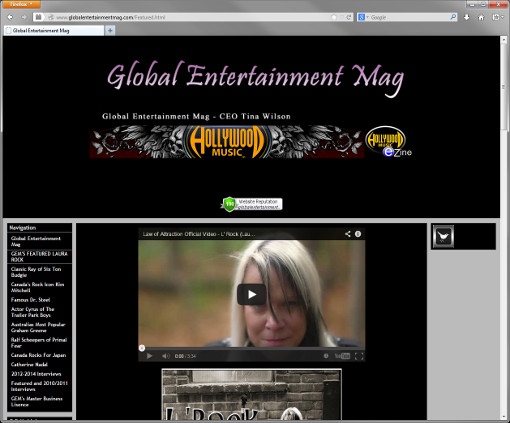510x423 pixels.
Task: Open Classic Ray of Six Ton Budgie
Action: tap(36, 272)
